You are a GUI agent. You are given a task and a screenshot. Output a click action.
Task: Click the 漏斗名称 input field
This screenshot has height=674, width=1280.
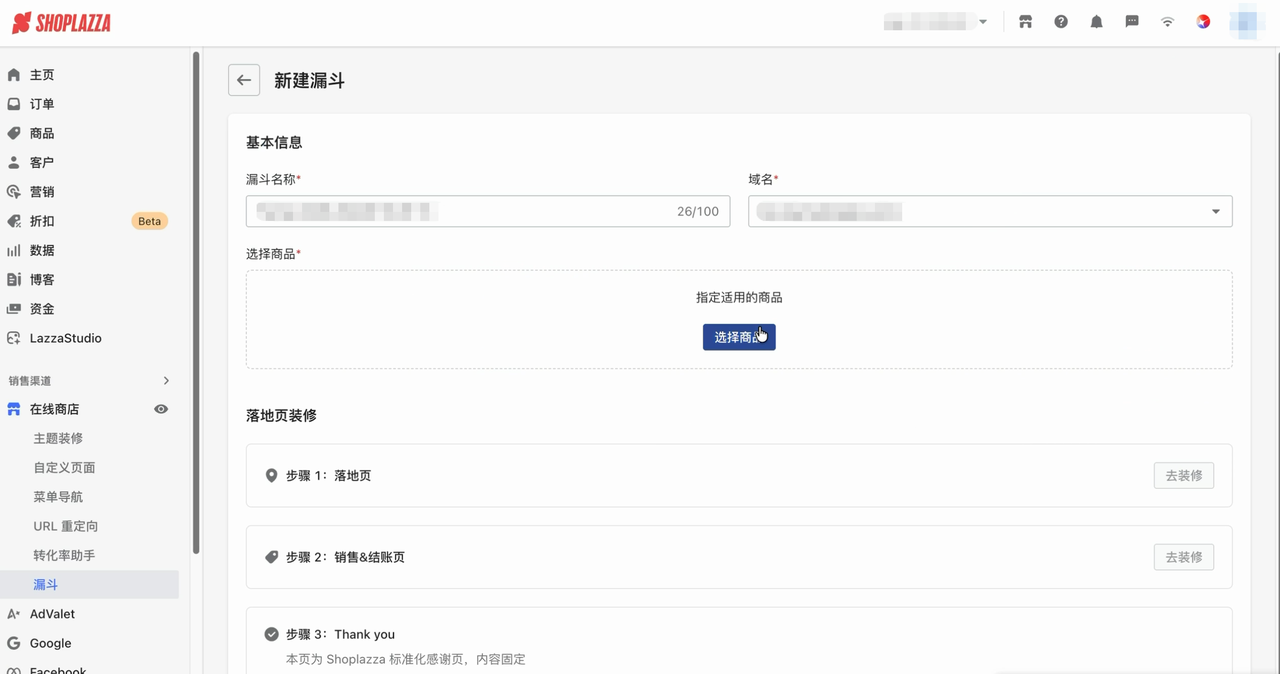488,211
